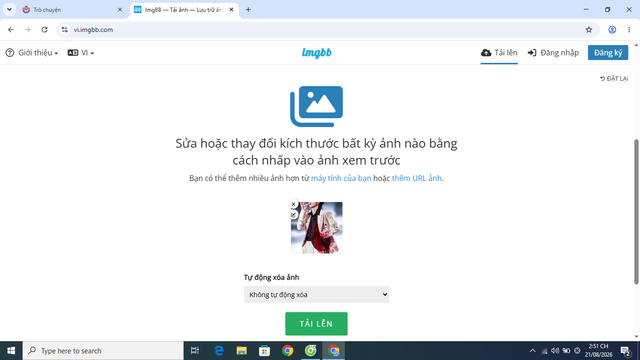The width and height of the screenshot is (640, 360).
Task: Select the Tải lên upload tab
Action: click(499, 53)
